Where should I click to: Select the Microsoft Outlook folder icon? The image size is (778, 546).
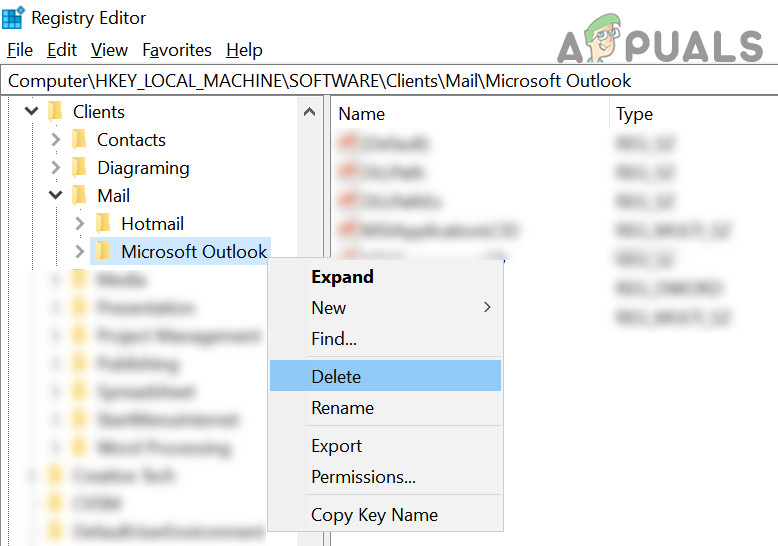(103, 251)
